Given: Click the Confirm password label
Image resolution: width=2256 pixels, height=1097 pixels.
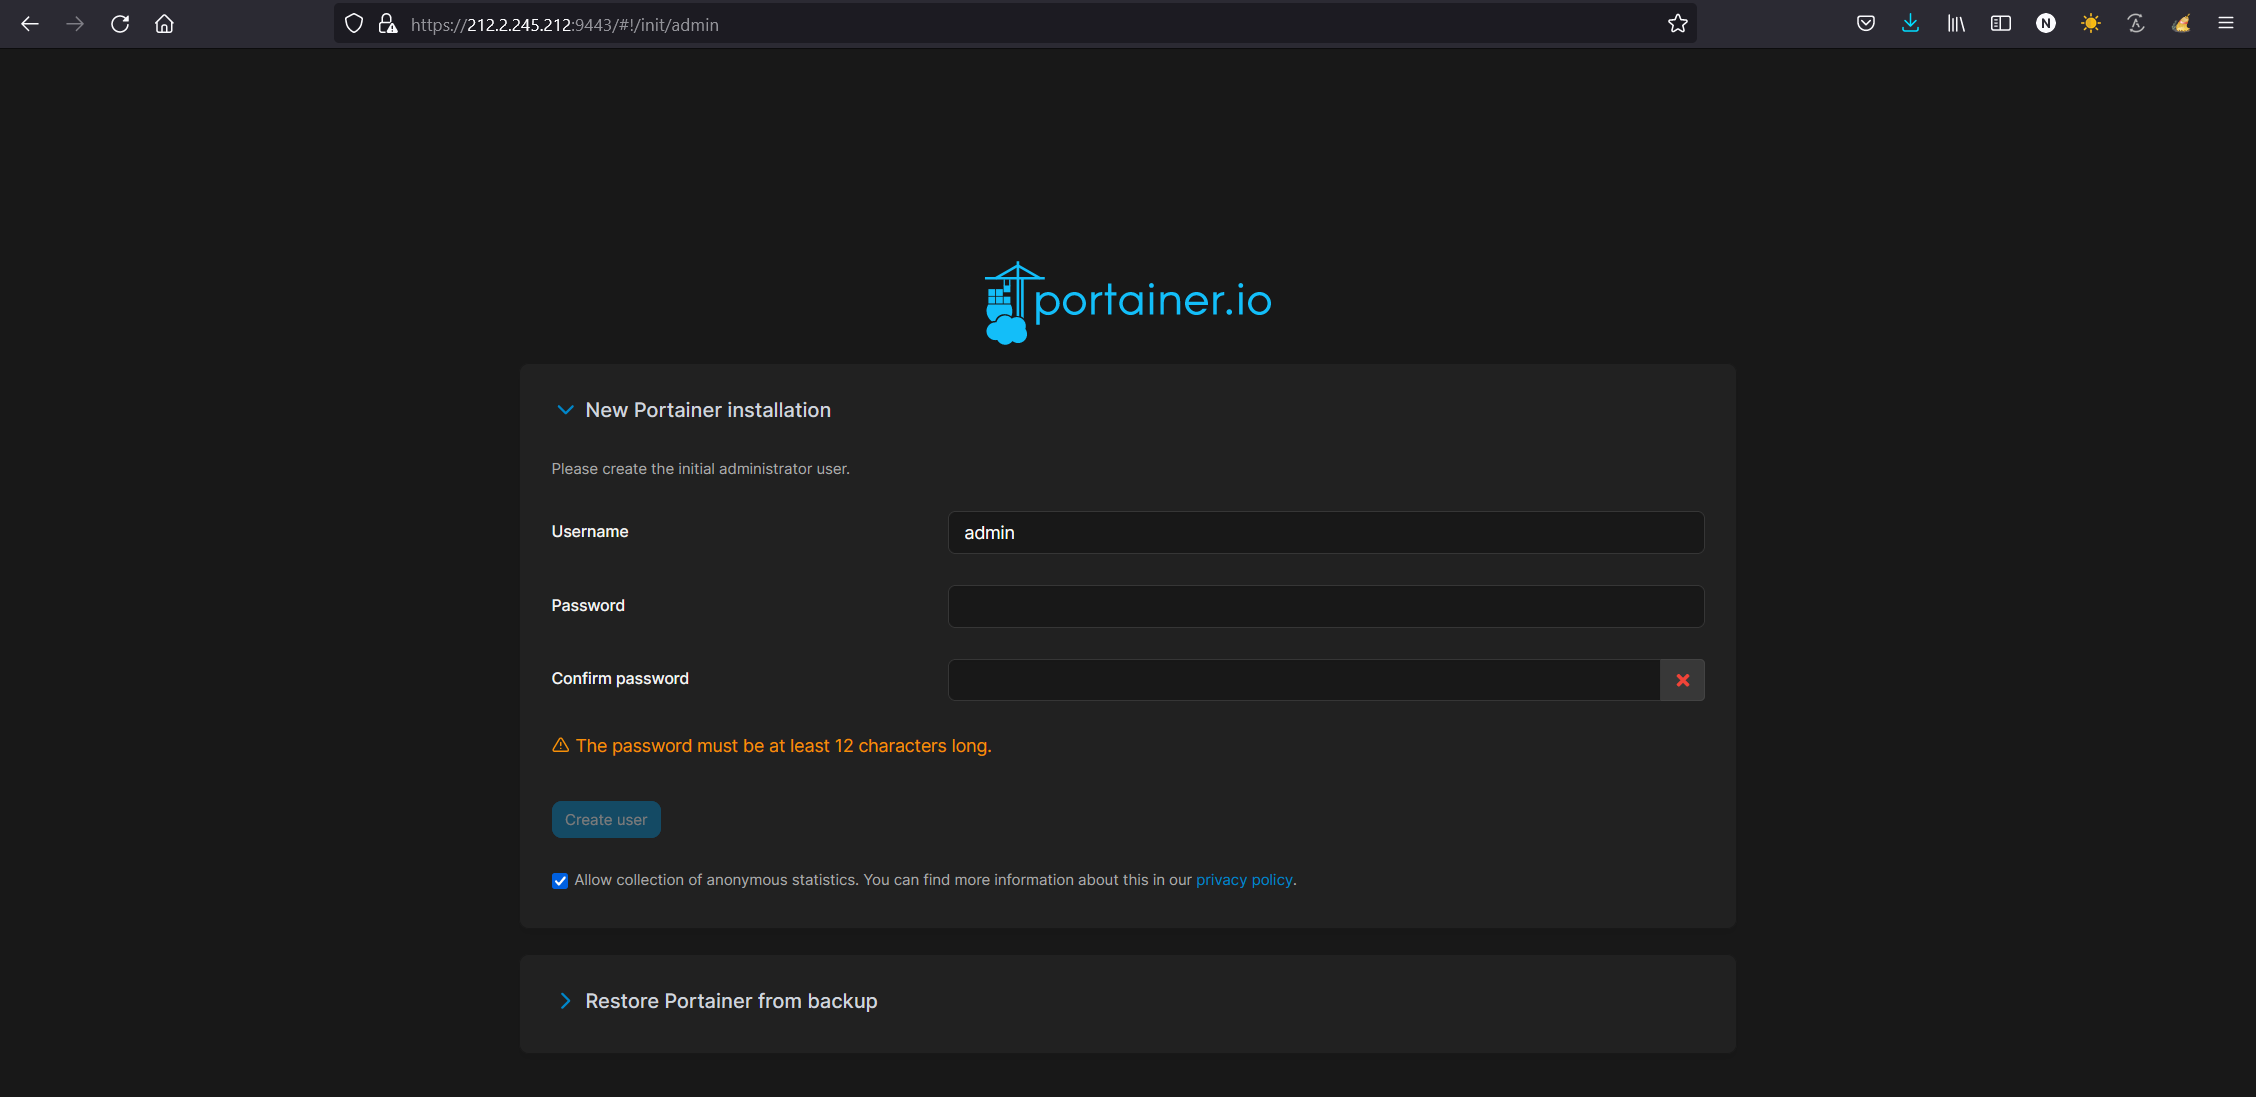Looking at the screenshot, I should (620, 679).
